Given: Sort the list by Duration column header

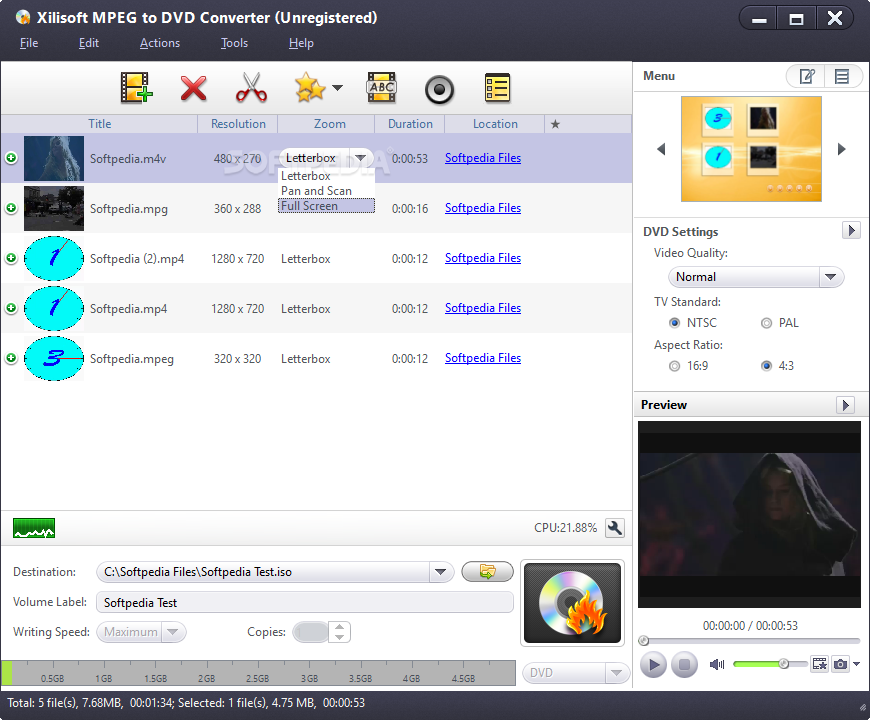Looking at the screenshot, I should [410, 124].
